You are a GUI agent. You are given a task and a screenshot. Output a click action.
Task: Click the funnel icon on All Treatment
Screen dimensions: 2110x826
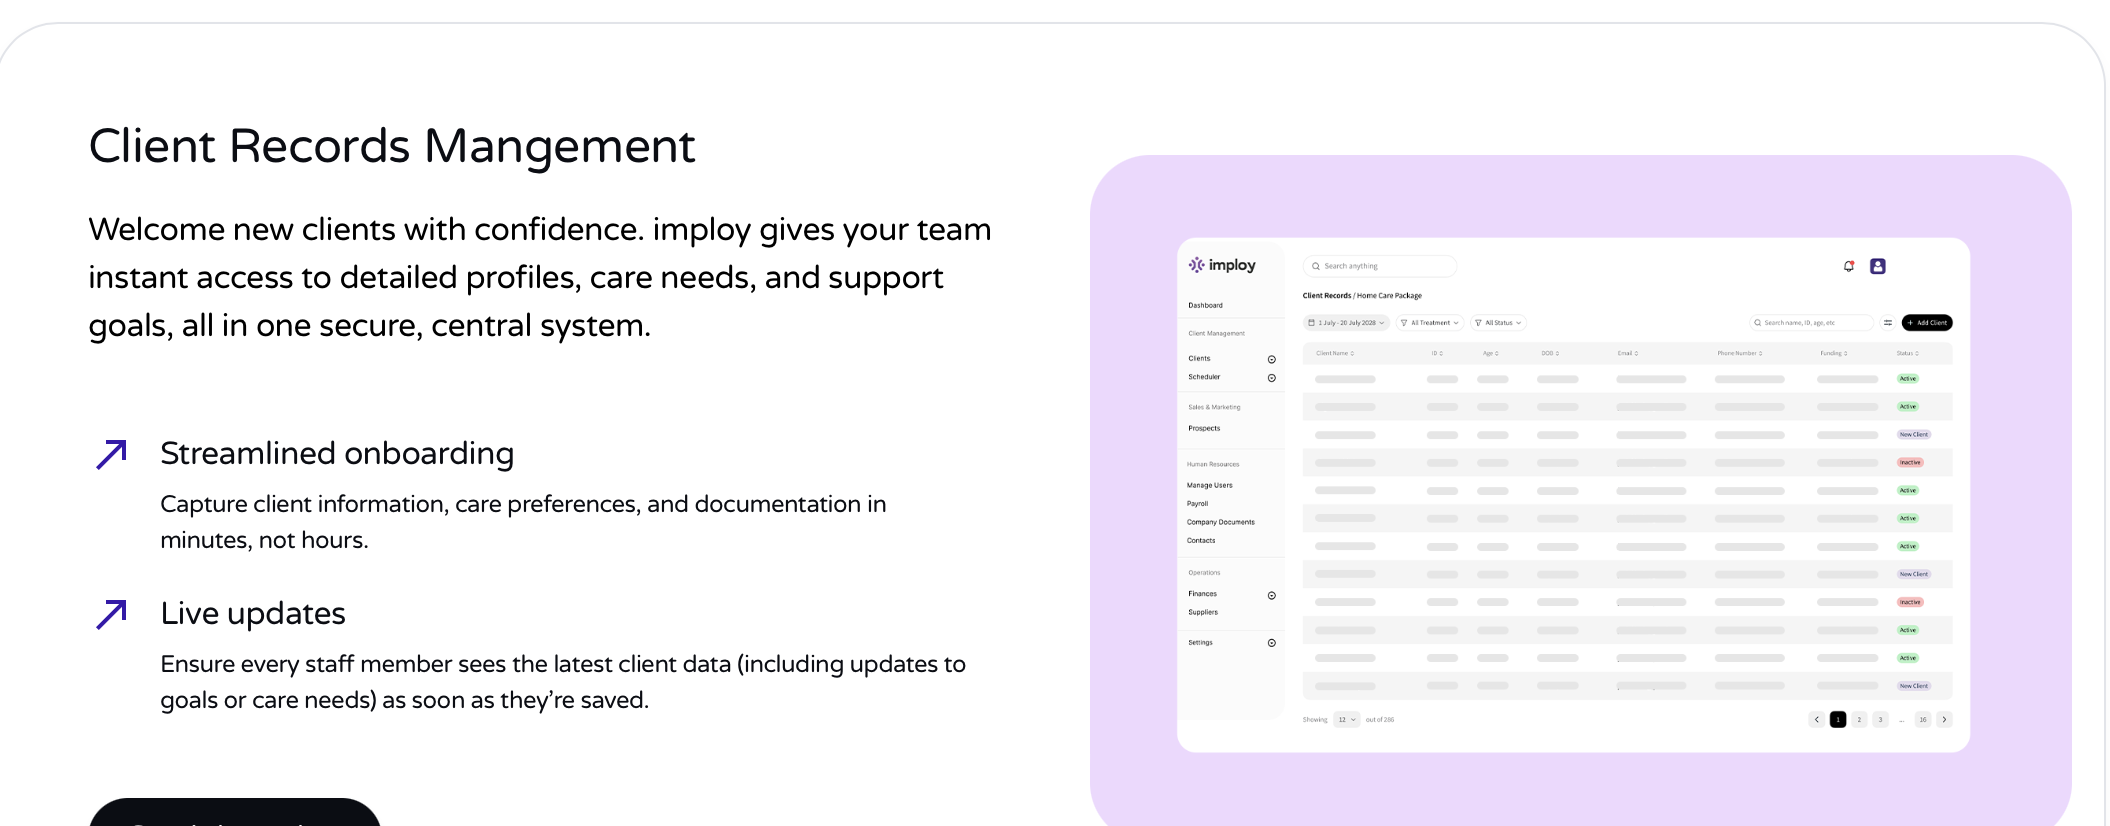click(x=1404, y=323)
